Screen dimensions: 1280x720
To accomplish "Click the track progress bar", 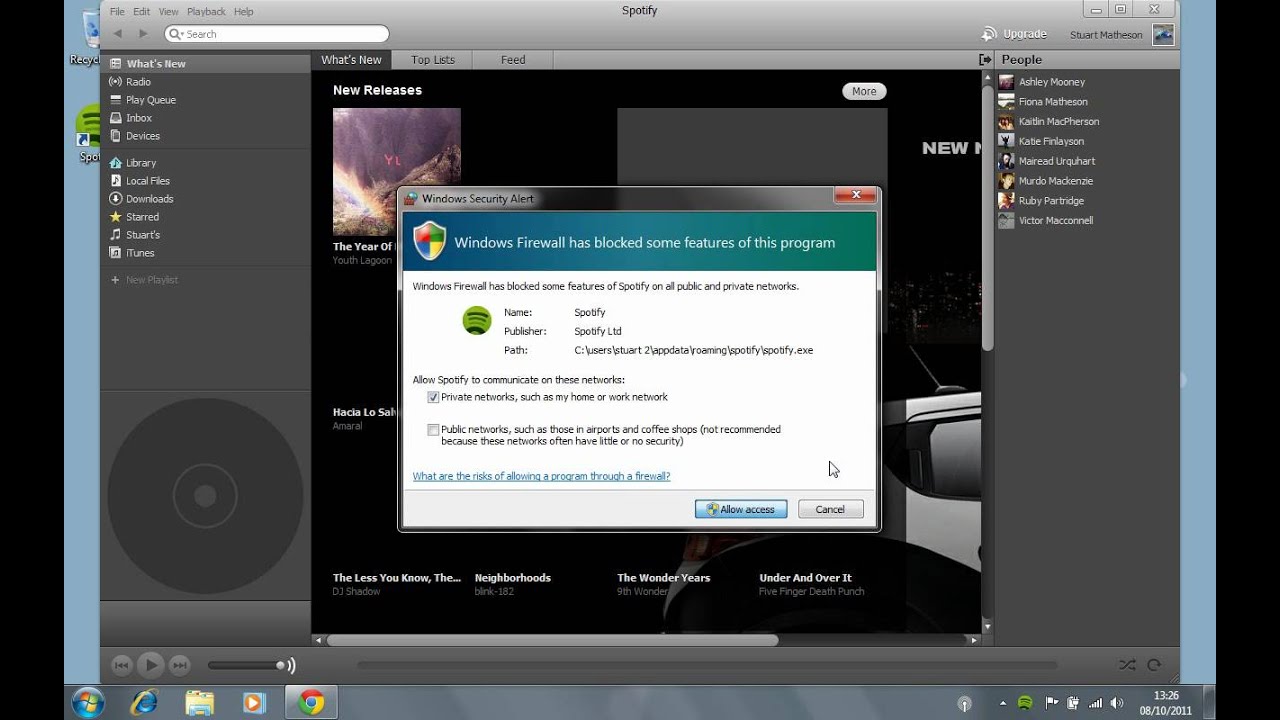I will pos(706,665).
